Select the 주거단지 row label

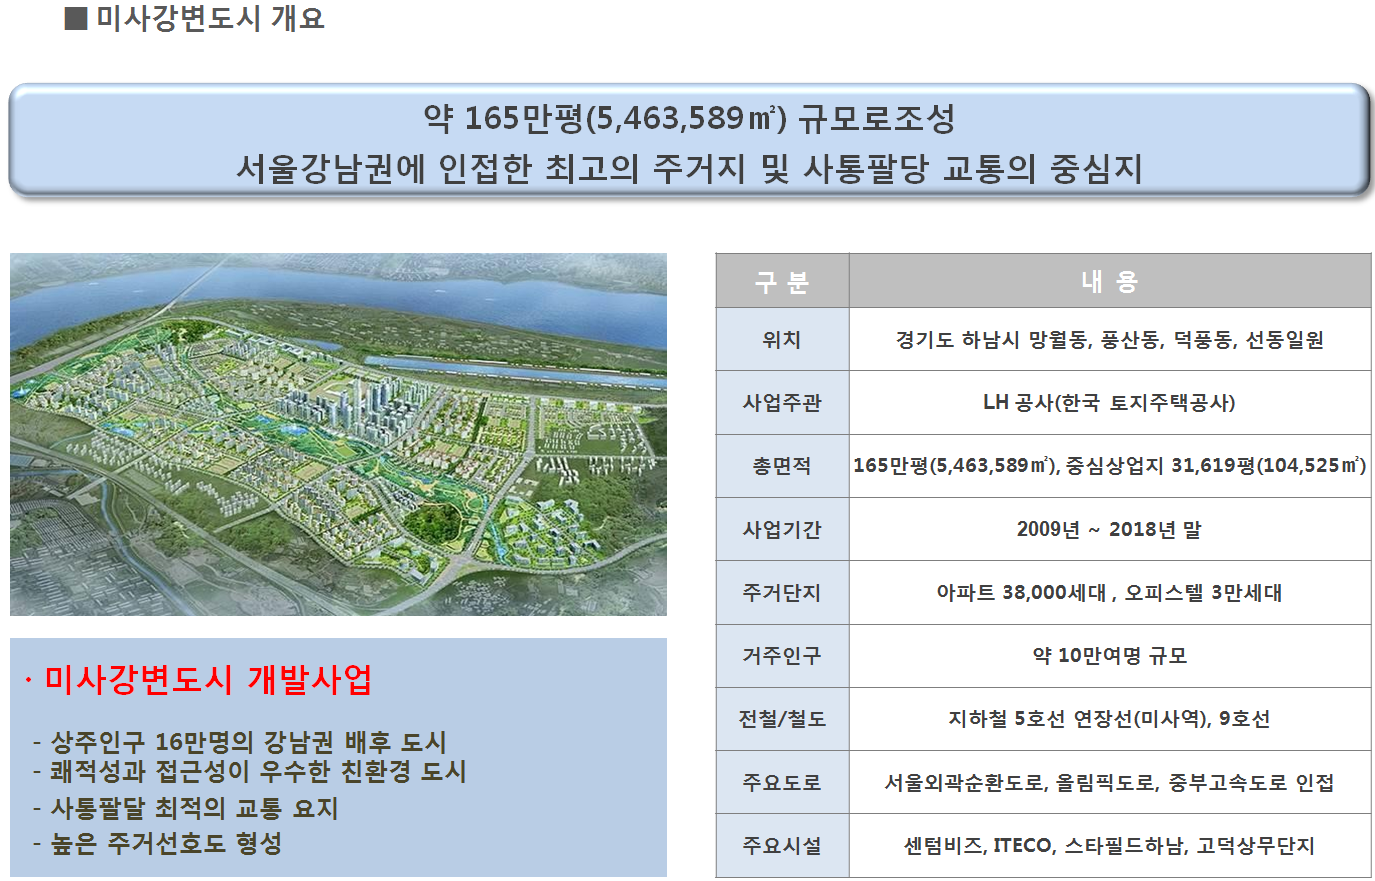pos(782,592)
